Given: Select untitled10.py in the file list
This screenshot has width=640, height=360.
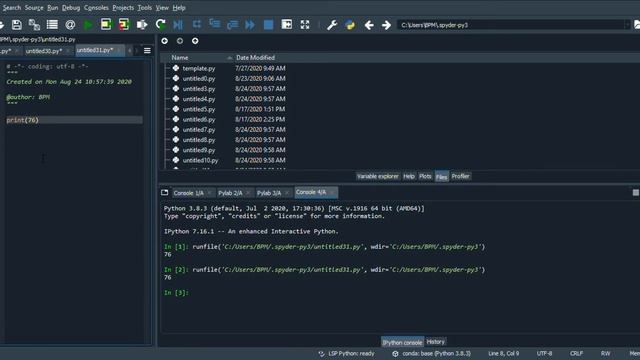Looking at the screenshot, I should pyautogui.click(x=200, y=160).
